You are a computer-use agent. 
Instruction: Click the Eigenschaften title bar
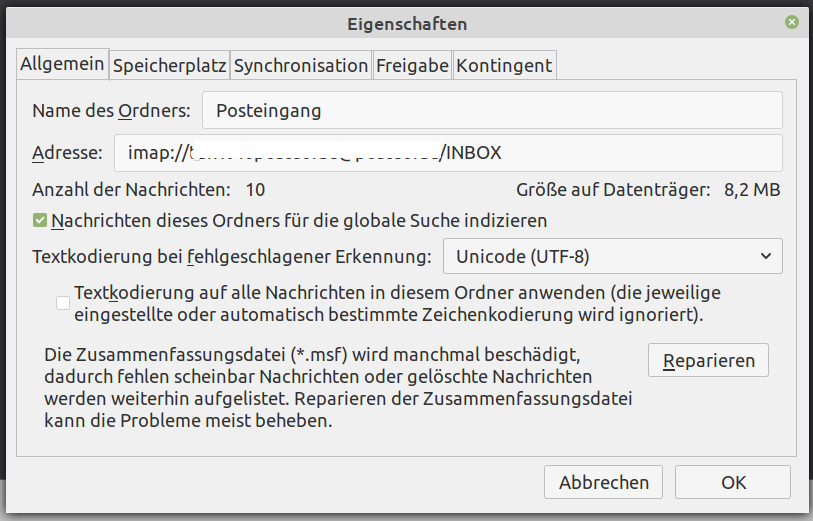coord(406,22)
